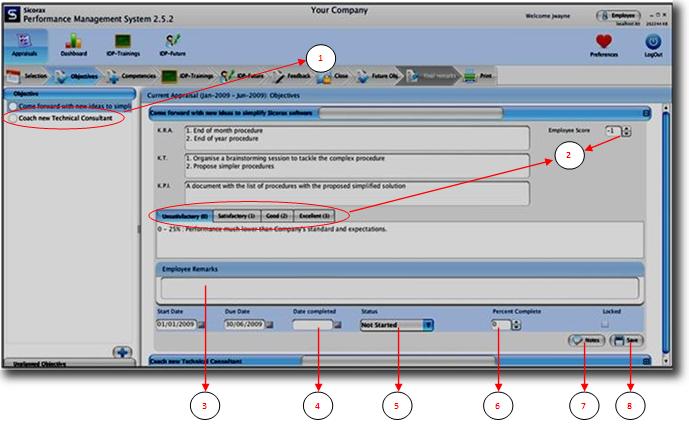Open the Start Date calendar picker
The height and width of the screenshot is (425, 689).
click(x=202, y=325)
